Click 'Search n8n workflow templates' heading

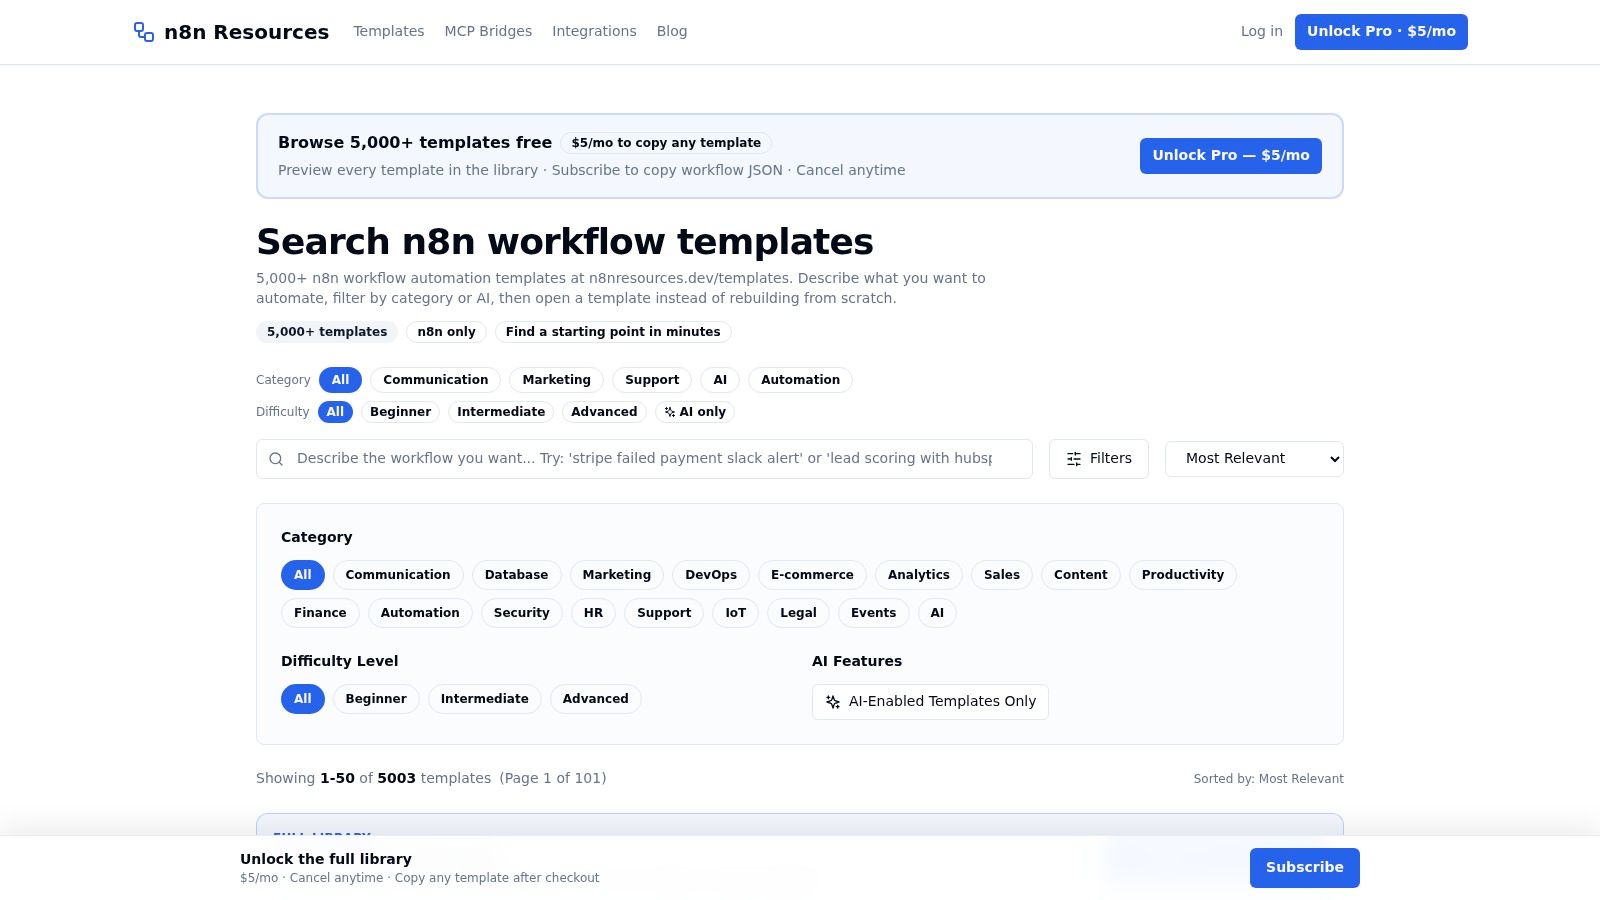[565, 242]
